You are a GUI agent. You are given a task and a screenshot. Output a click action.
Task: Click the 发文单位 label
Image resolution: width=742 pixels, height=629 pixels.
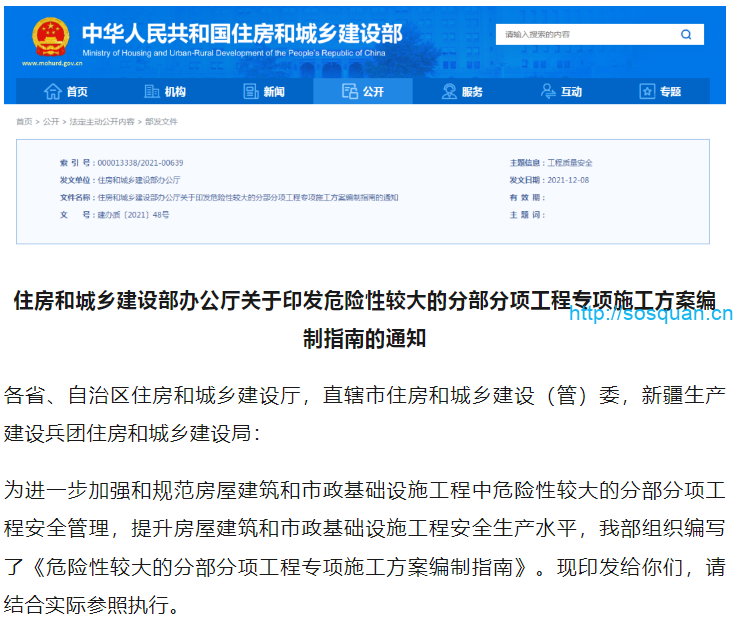pyautogui.click(x=75, y=180)
